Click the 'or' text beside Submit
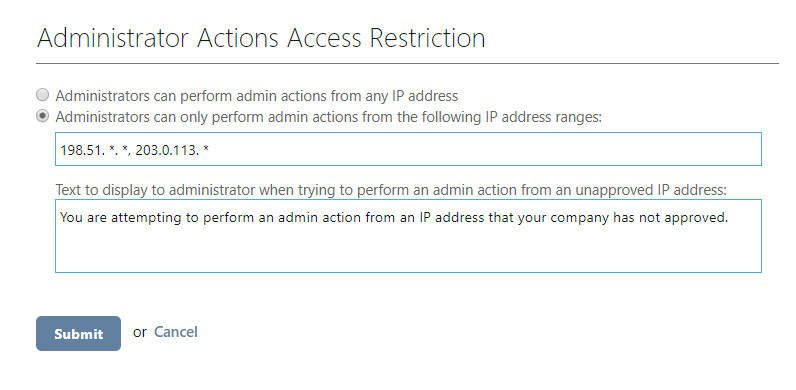This screenshot has width=796, height=390. 140,332
